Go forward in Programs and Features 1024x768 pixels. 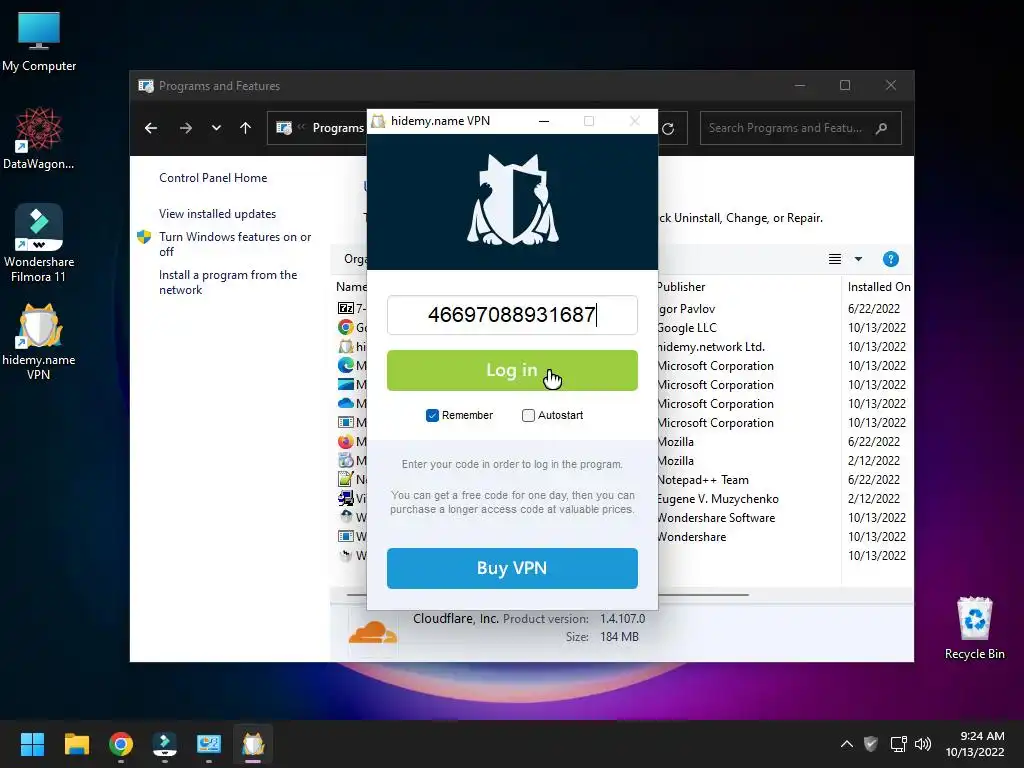tap(186, 128)
